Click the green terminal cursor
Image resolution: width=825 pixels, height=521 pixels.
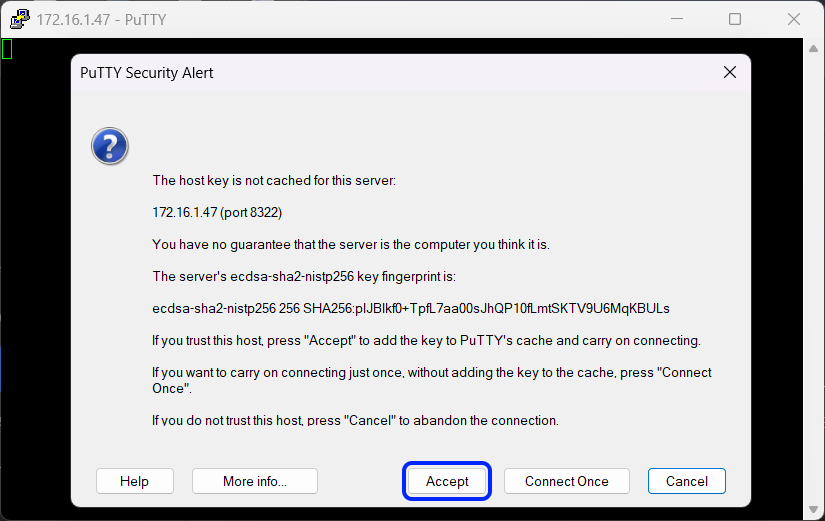point(7,49)
